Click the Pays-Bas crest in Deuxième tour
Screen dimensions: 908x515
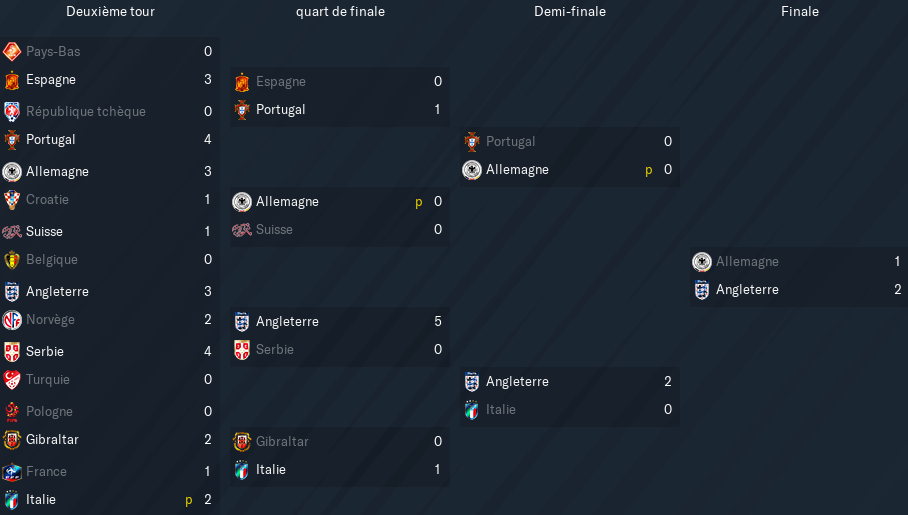pyautogui.click(x=12, y=52)
